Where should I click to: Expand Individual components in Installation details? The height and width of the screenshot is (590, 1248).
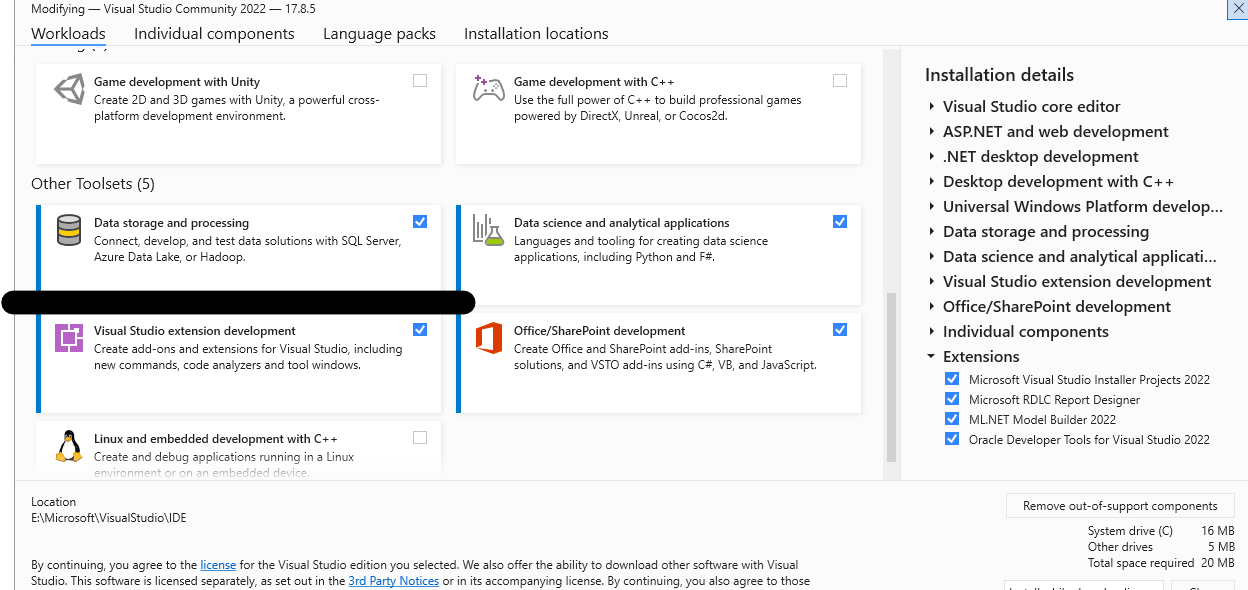(x=931, y=331)
